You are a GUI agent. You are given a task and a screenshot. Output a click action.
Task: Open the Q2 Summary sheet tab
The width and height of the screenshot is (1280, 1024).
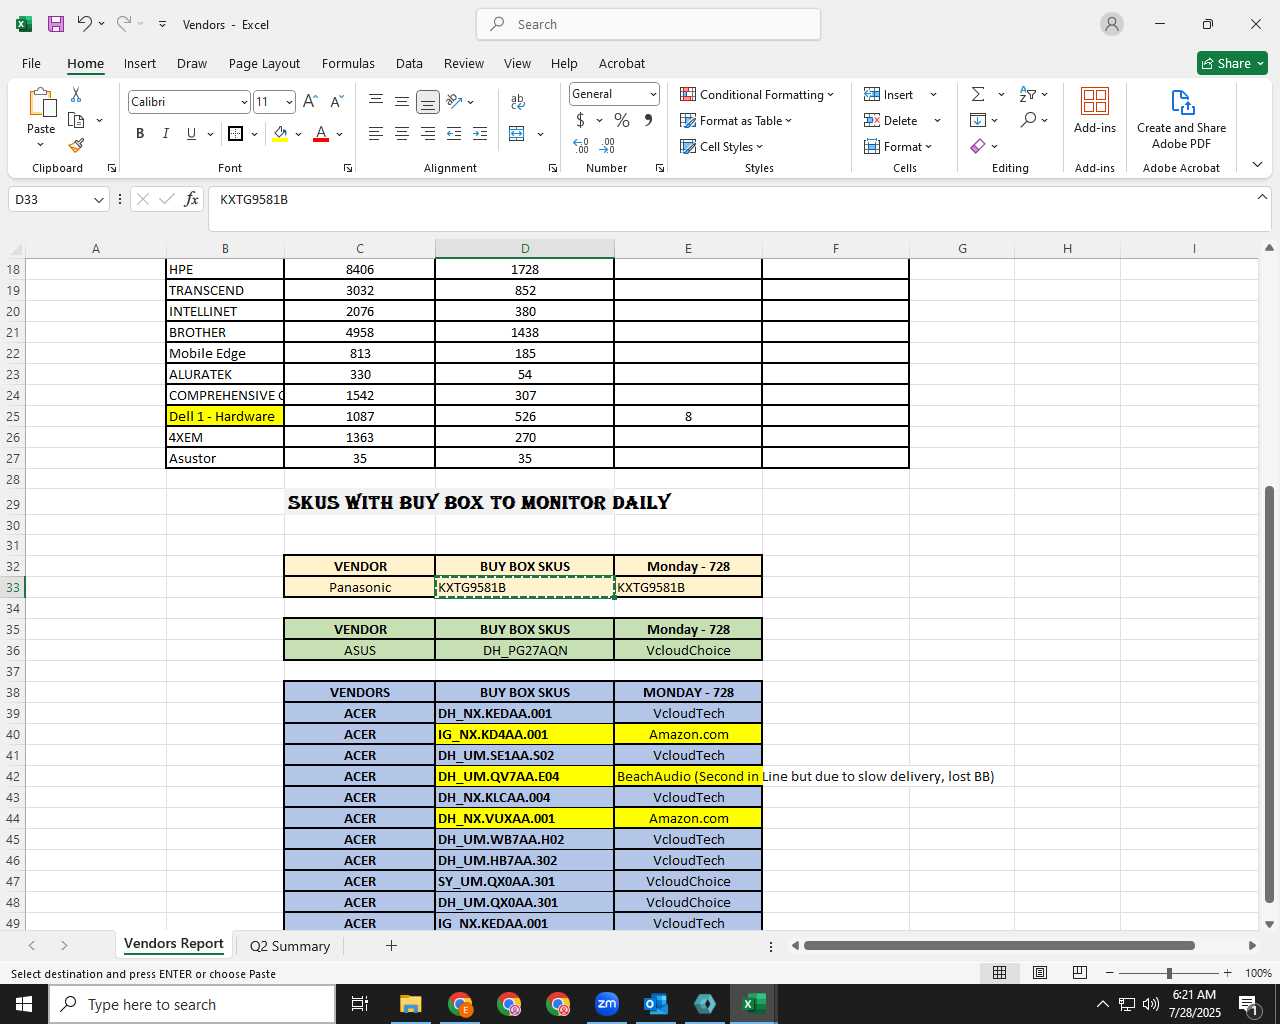(x=290, y=946)
